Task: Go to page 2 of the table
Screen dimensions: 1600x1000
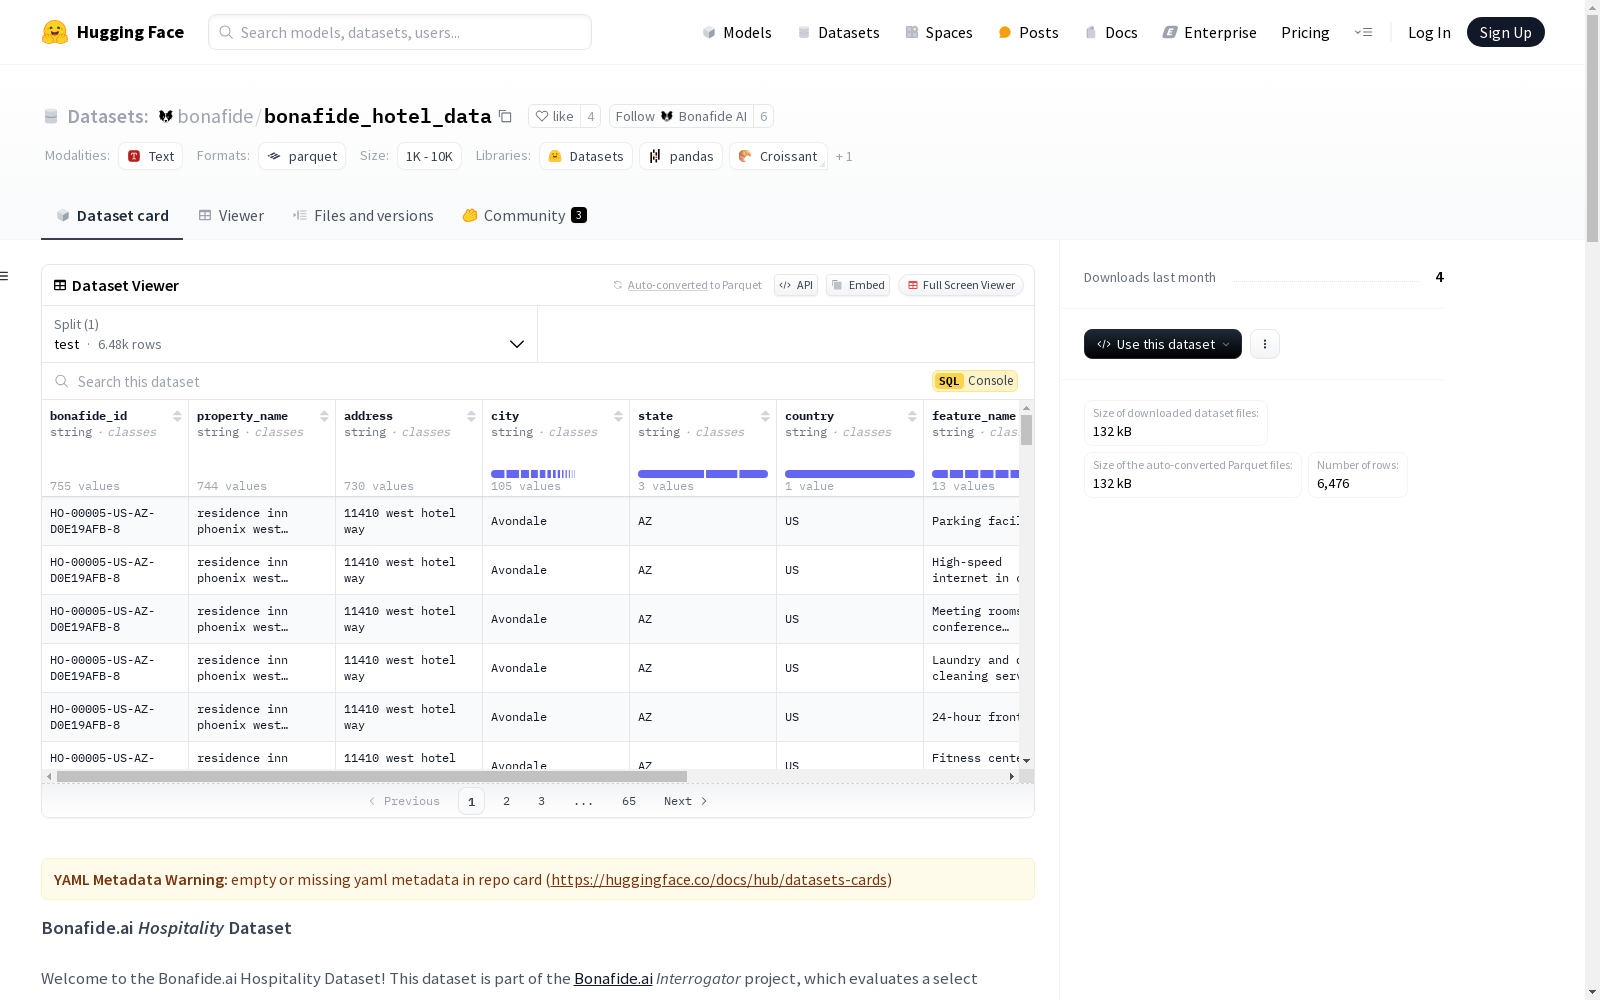Action: 507,801
